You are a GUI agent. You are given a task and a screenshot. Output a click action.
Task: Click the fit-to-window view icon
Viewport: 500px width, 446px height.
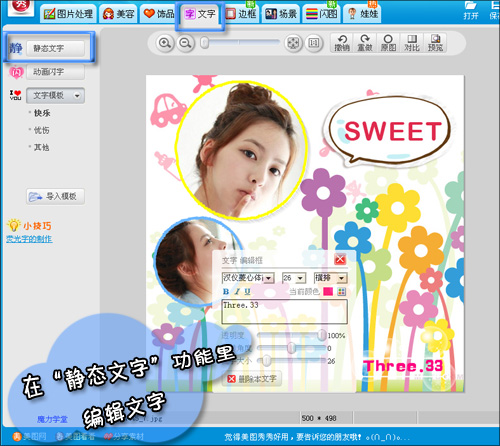click(x=293, y=43)
